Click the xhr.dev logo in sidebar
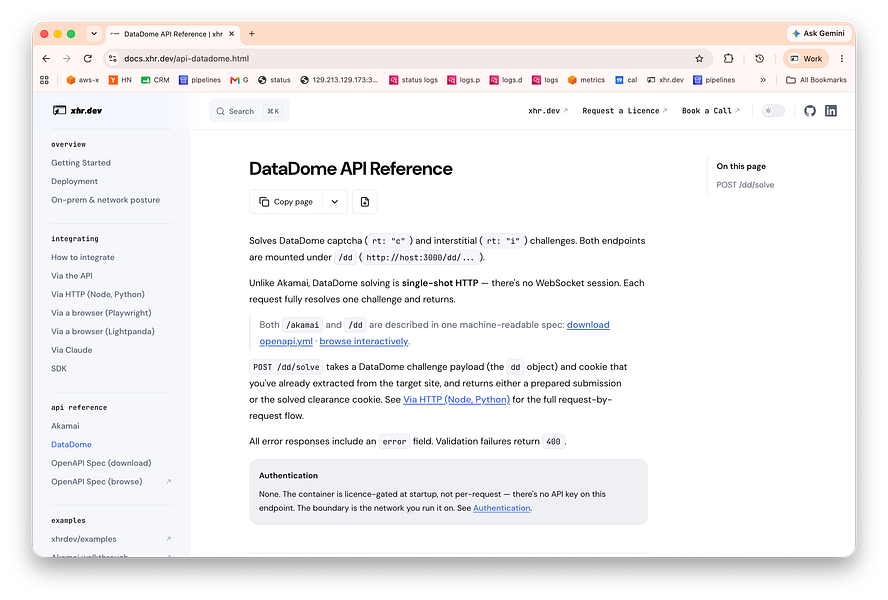This screenshot has height=600, width=888. pos(78,110)
